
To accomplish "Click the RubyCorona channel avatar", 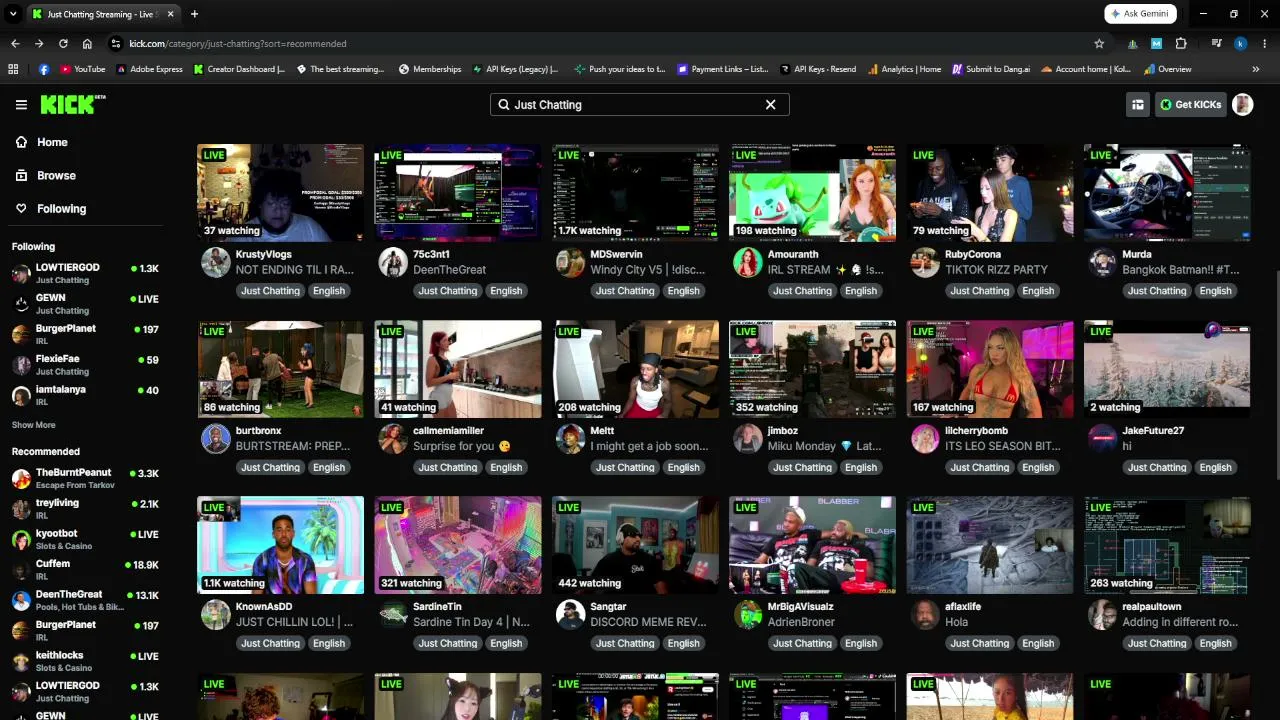I will pos(925,262).
